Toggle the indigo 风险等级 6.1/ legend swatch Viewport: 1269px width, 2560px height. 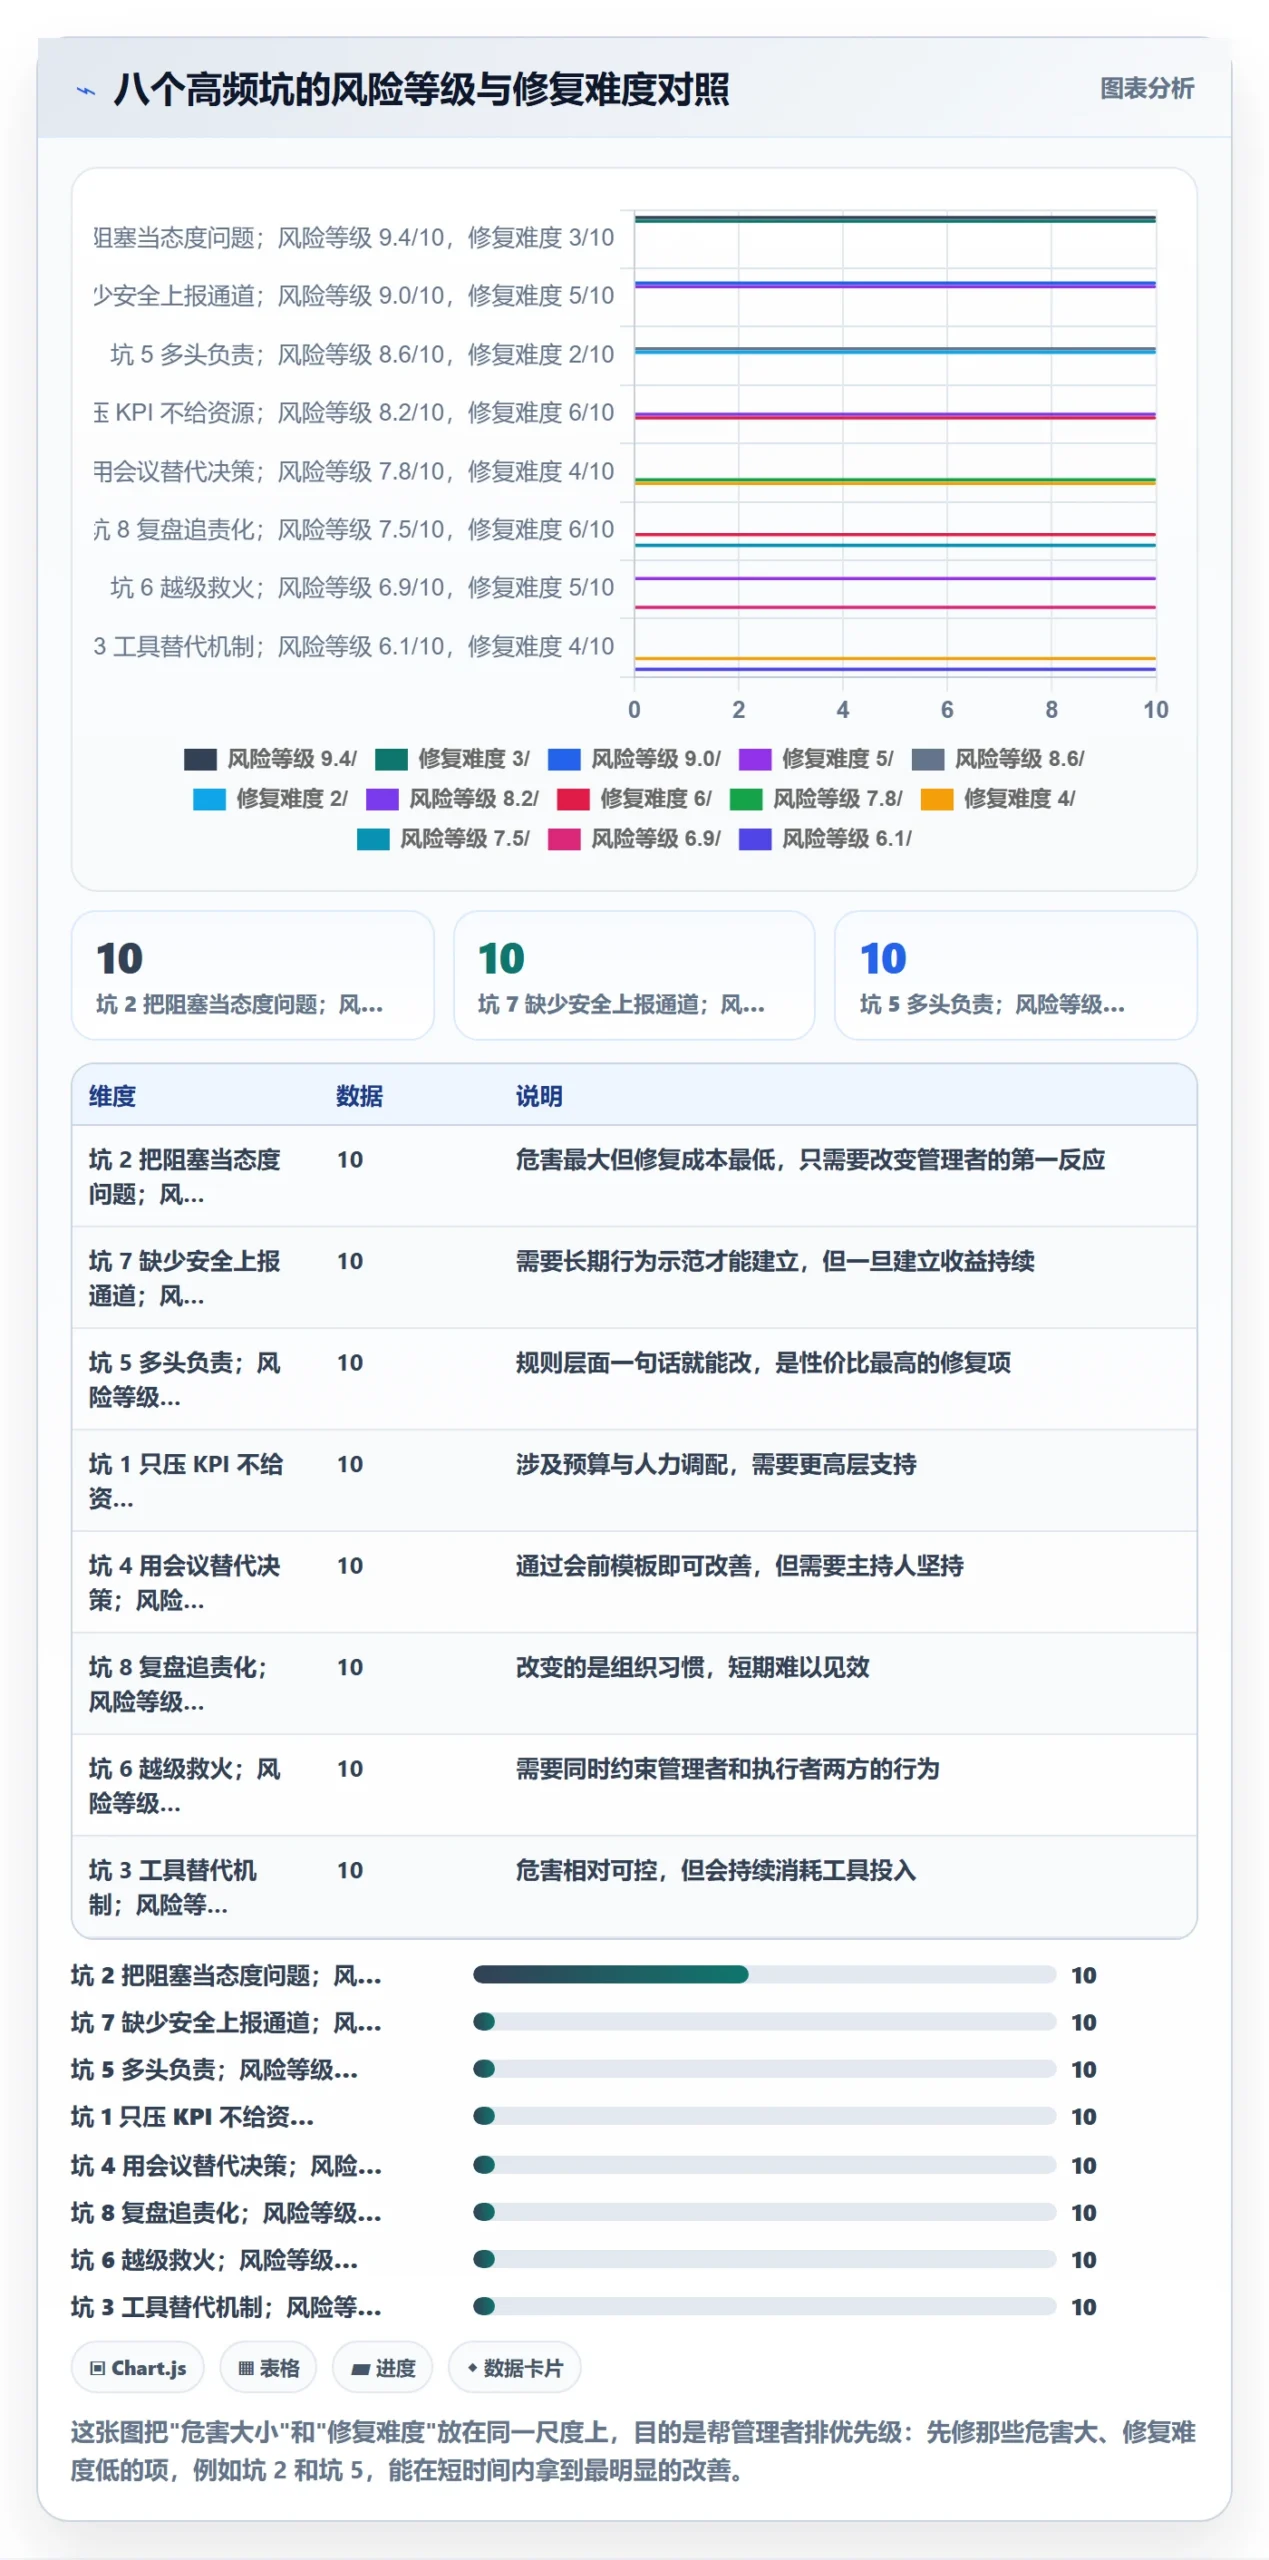click(755, 839)
